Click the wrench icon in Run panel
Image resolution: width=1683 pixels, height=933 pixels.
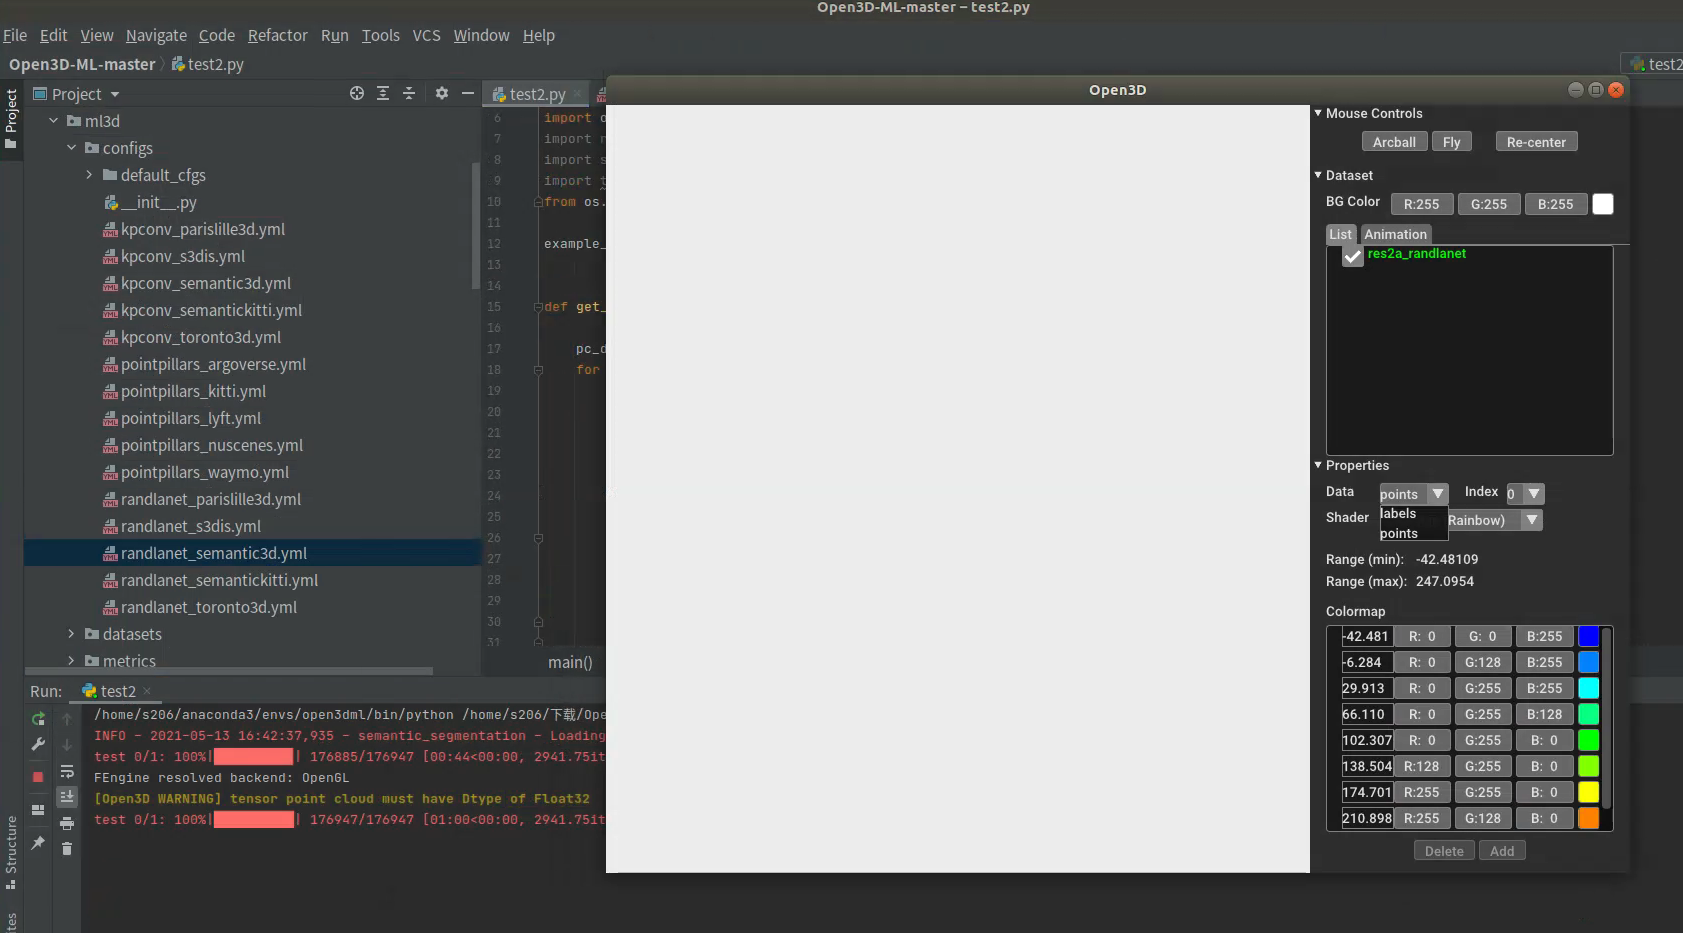(x=38, y=744)
